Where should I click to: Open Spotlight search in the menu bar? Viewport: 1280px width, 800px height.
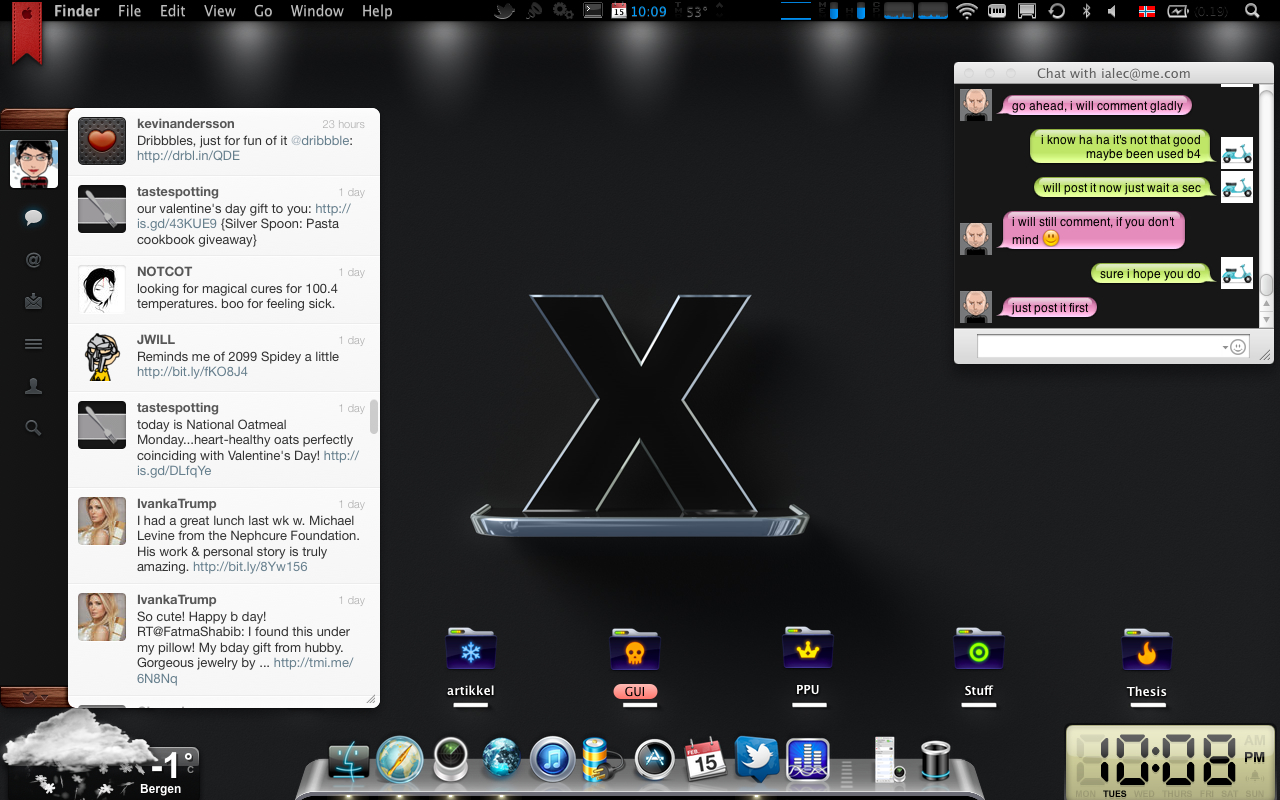[x=1252, y=11]
